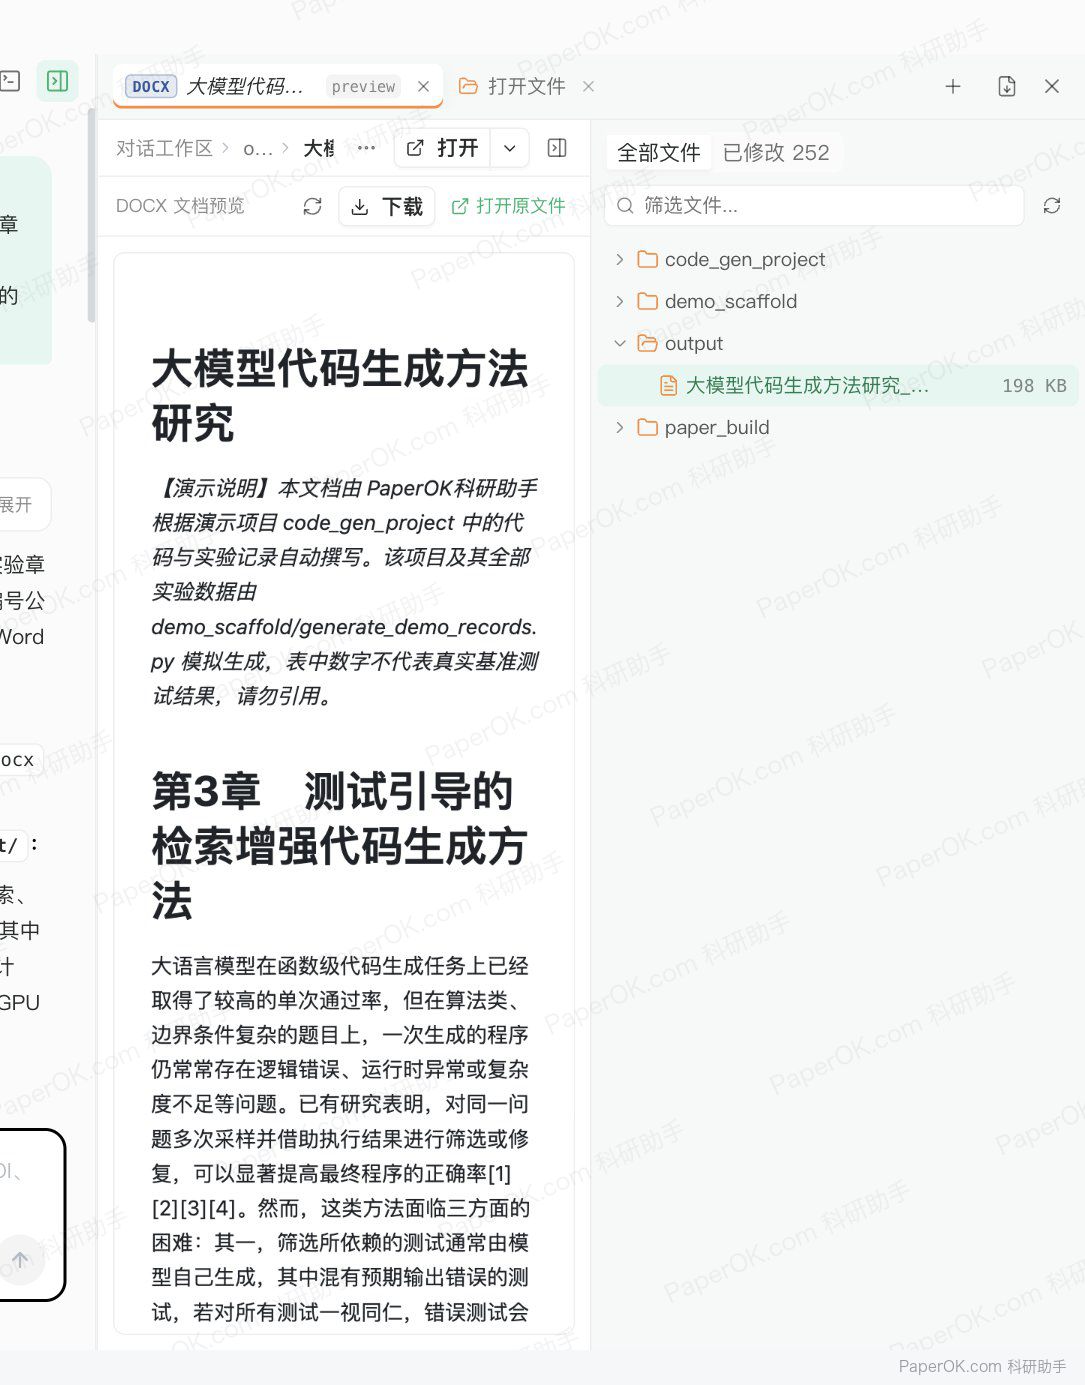Click the file download icon in top bar
This screenshot has height=1385, width=1085.
[x=1007, y=86]
